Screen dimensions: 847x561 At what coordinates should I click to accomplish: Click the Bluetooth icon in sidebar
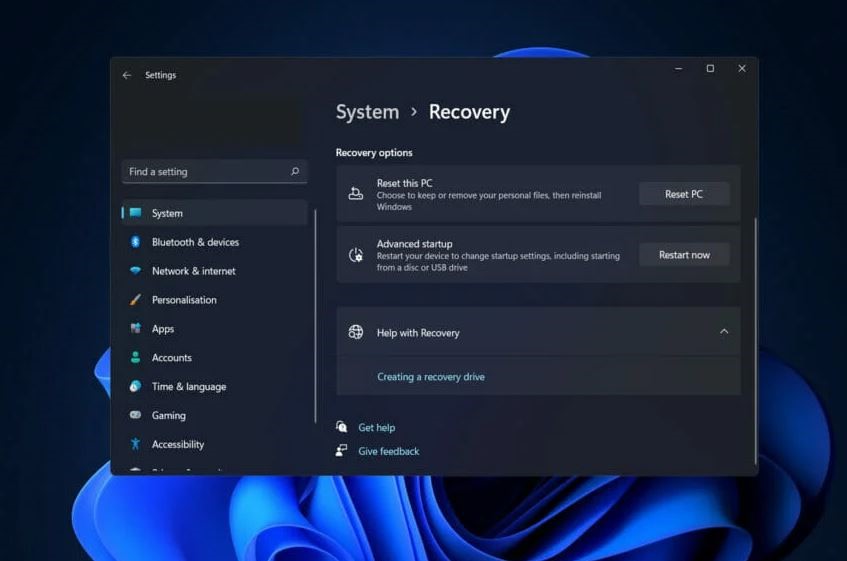(136, 242)
